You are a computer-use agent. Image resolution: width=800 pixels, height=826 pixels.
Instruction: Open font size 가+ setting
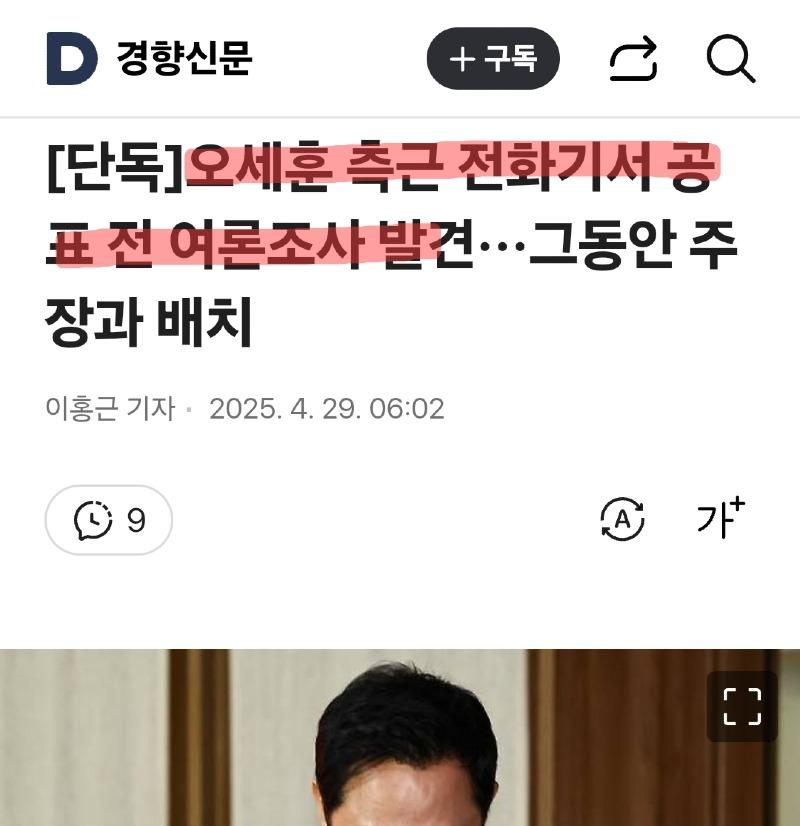point(720,517)
